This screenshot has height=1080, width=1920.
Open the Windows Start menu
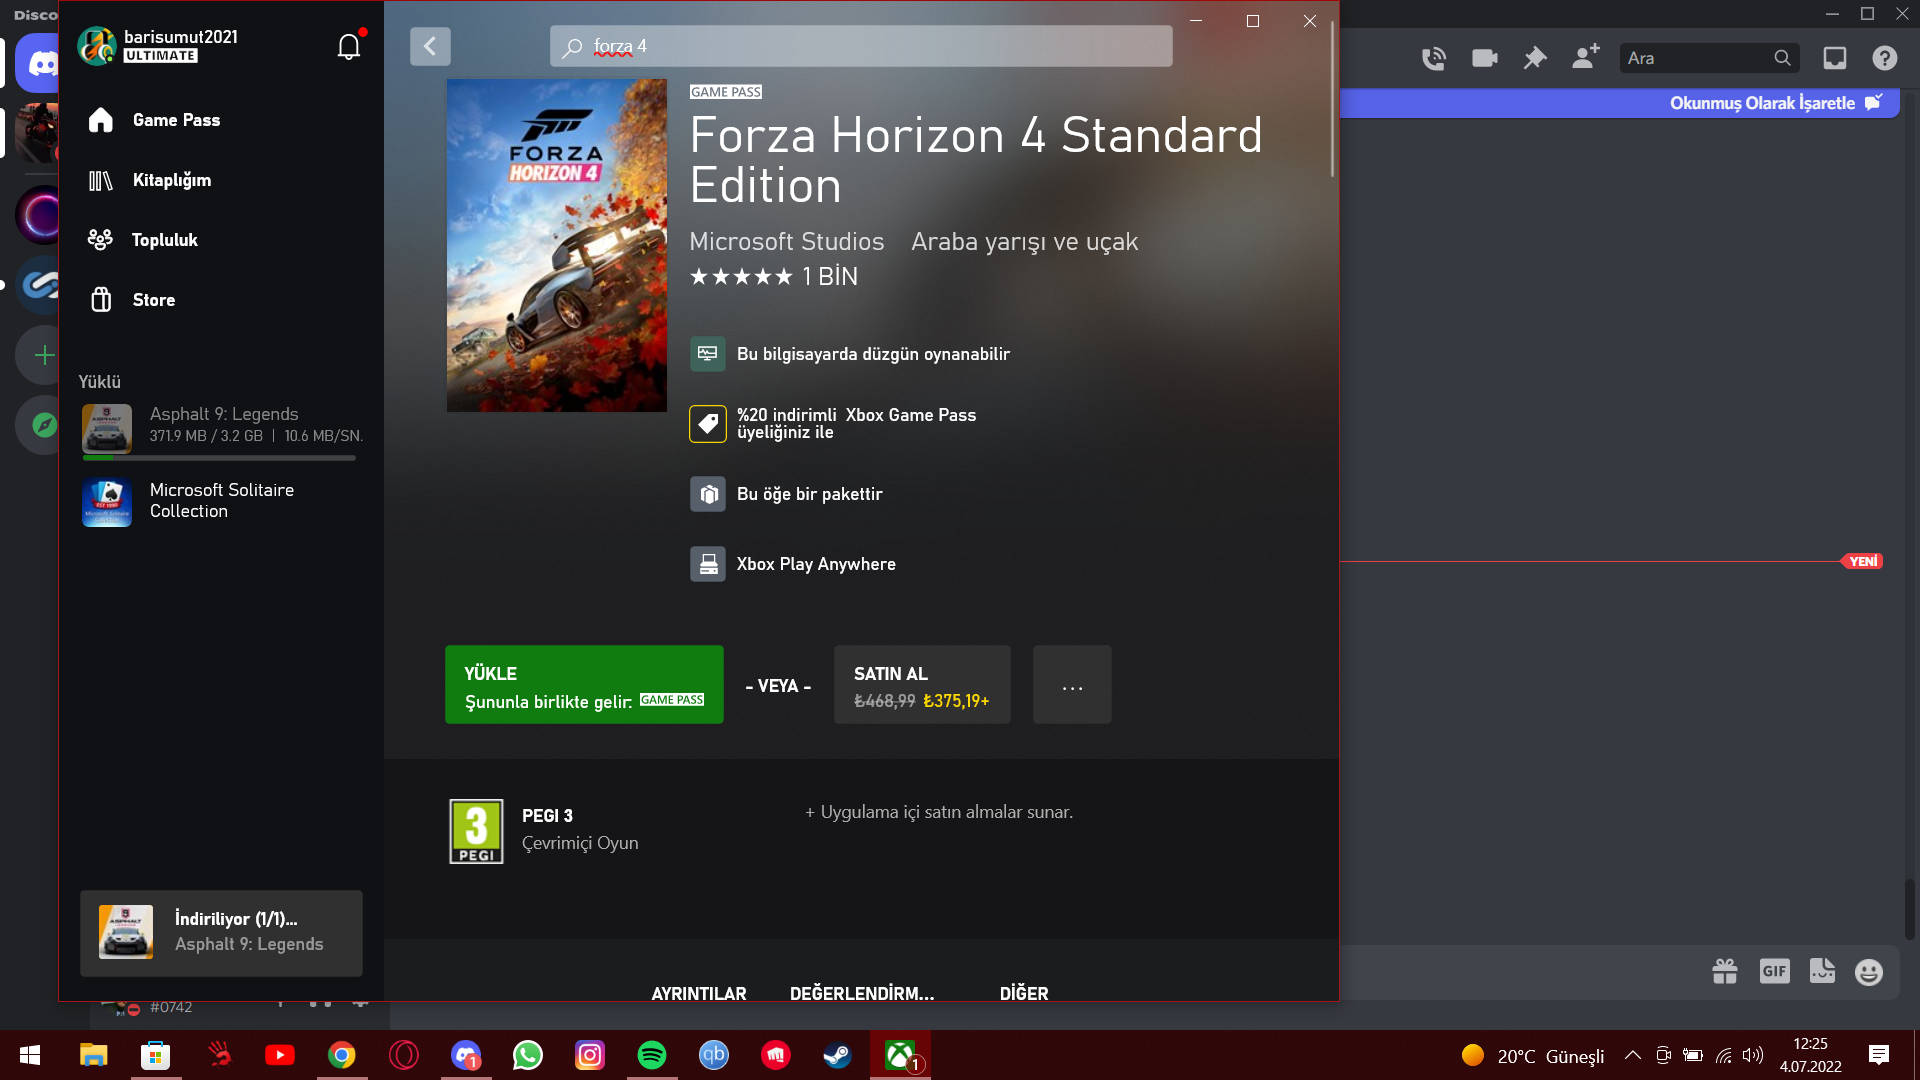click(x=30, y=1055)
